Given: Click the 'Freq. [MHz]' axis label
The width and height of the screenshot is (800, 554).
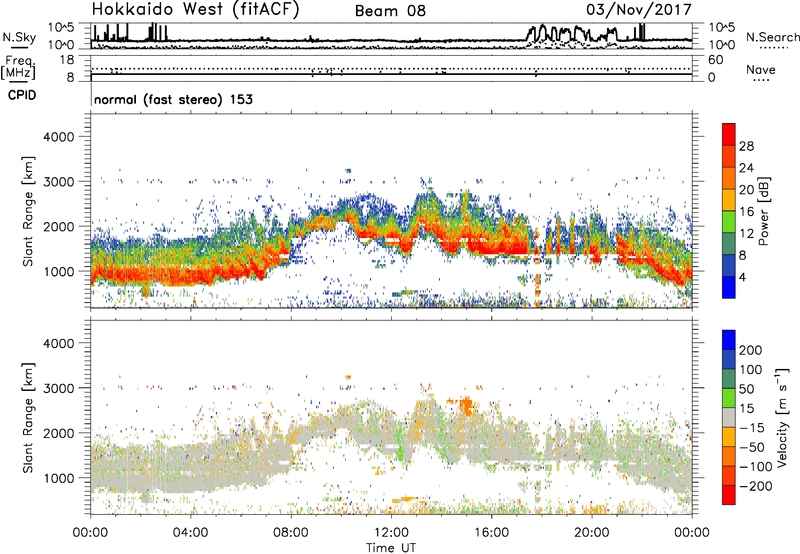Looking at the screenshot, I should tap(18, 68).
